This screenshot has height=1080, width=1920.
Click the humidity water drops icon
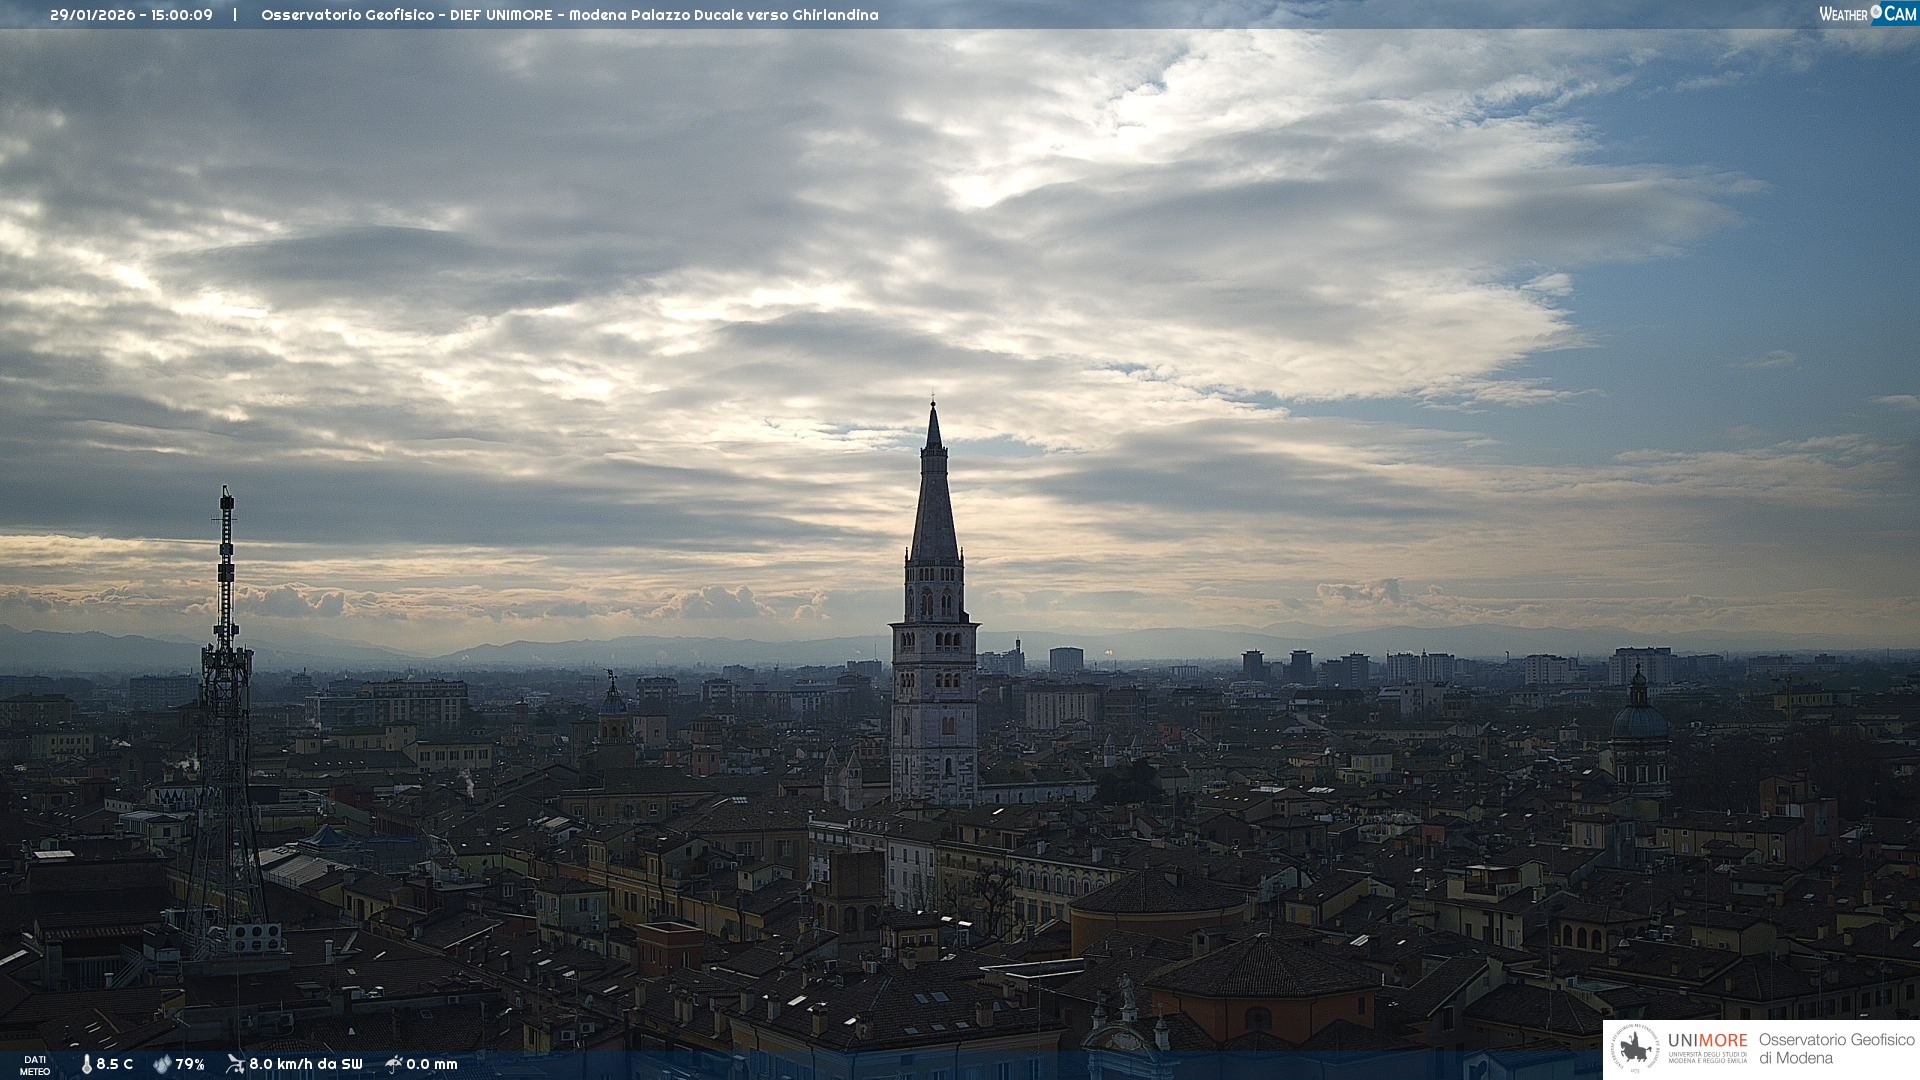(x=162, y=1065)
